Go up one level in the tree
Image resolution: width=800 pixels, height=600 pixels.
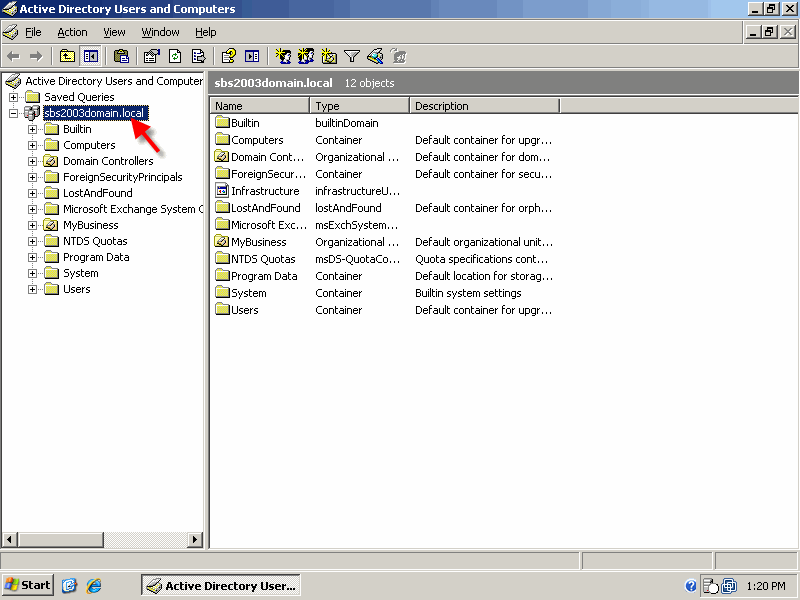pos(67,56)
